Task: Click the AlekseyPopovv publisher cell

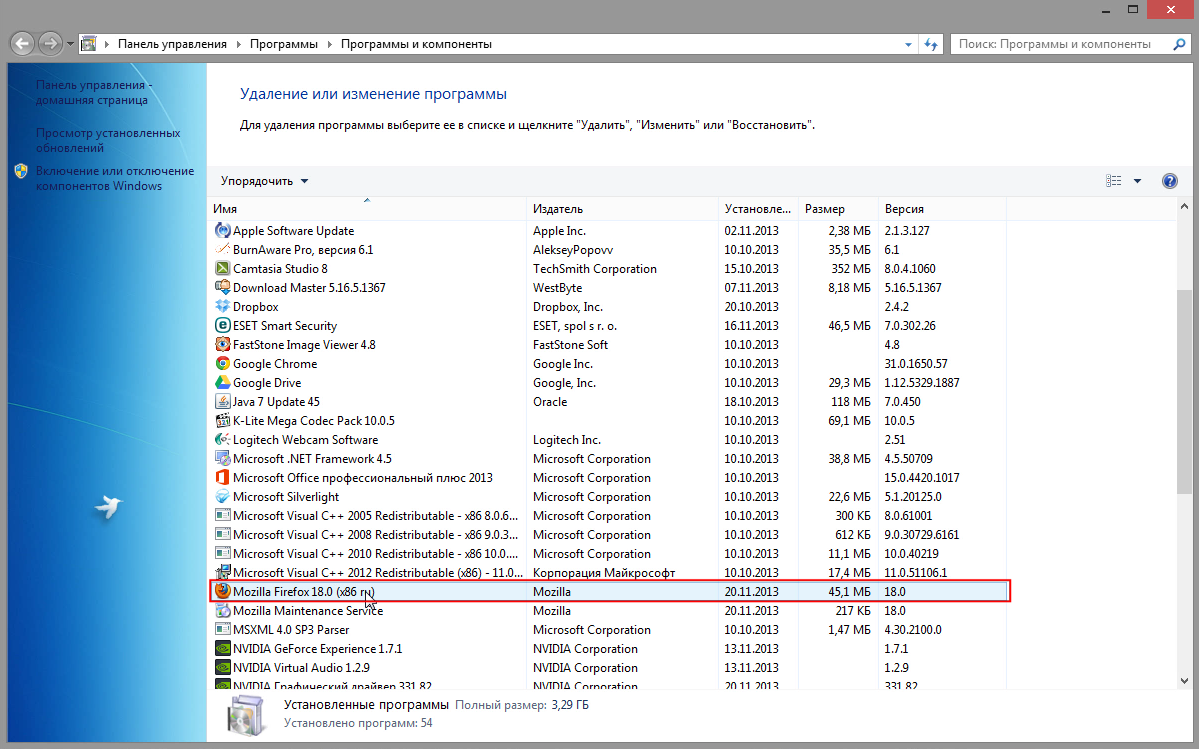Action: (573, 249)
